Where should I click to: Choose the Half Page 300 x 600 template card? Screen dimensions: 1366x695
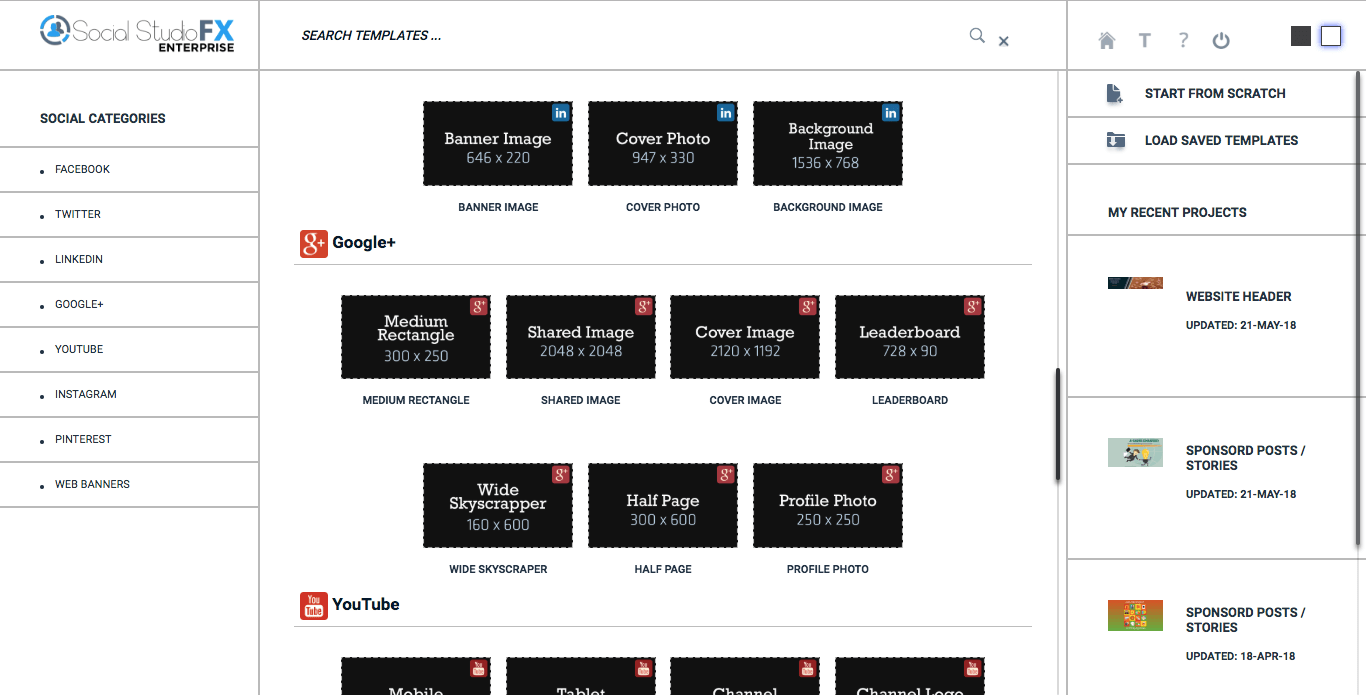663,506
